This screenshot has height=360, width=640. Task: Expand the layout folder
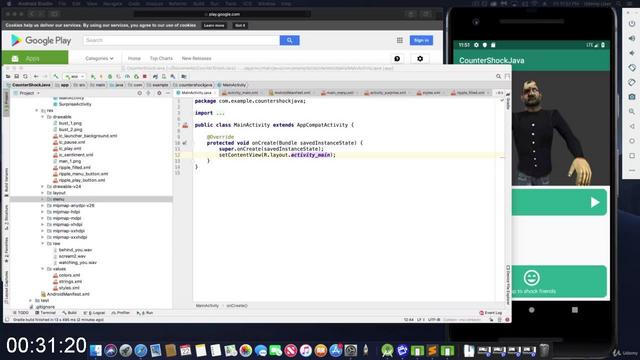(42, 193)
